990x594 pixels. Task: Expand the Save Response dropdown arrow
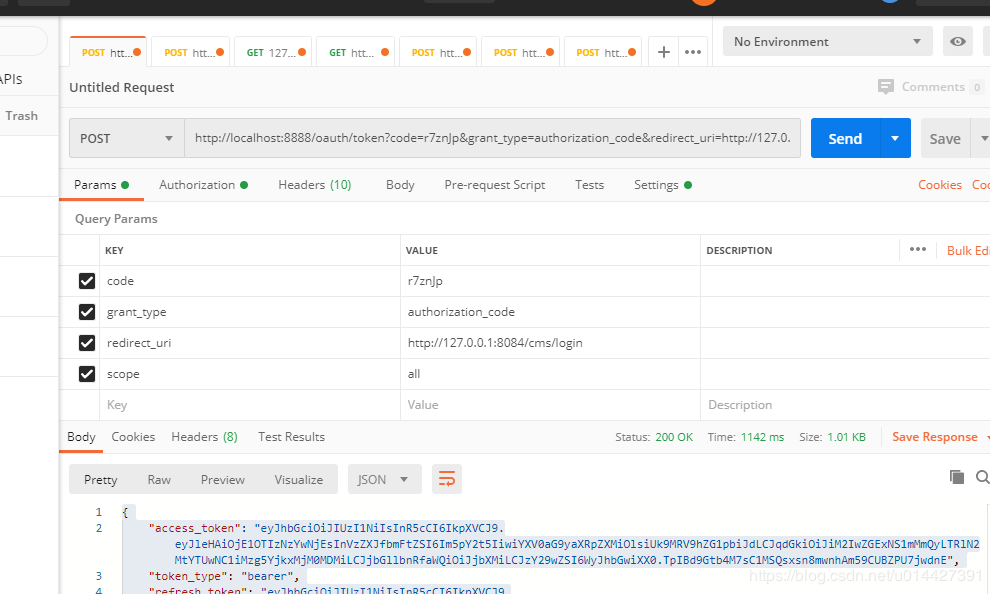(x=985, y=436)
